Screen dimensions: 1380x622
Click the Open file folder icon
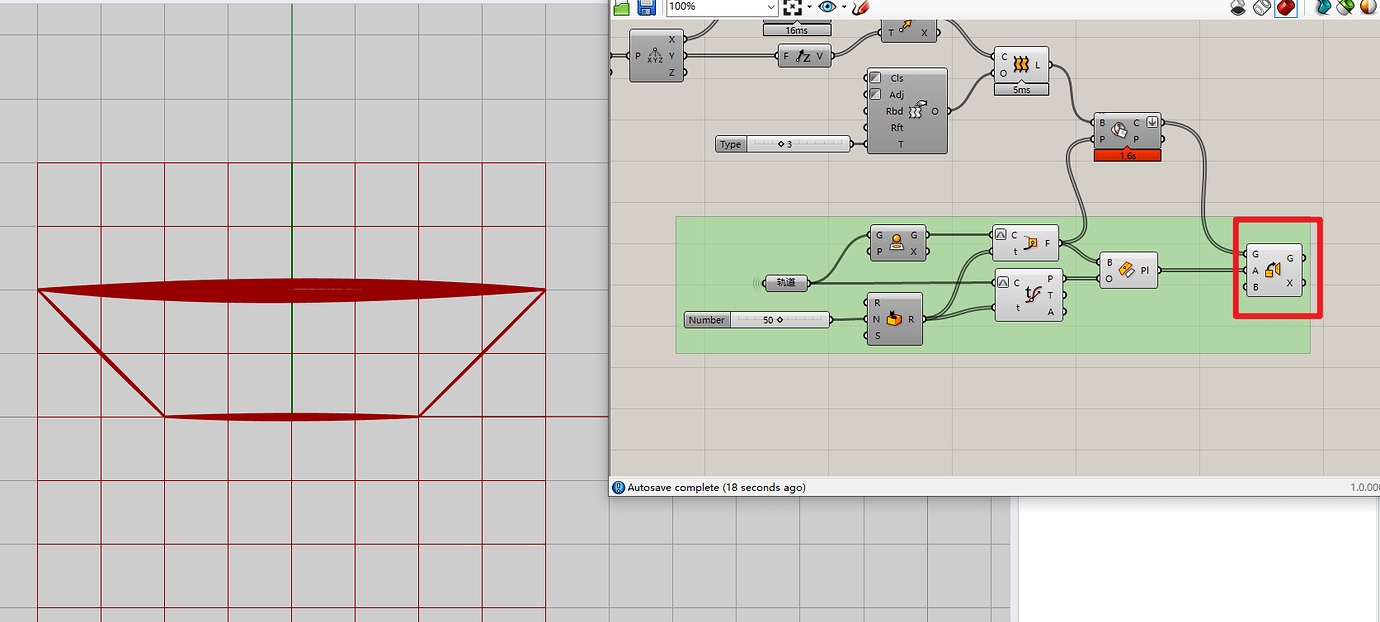tap(622, 7)
